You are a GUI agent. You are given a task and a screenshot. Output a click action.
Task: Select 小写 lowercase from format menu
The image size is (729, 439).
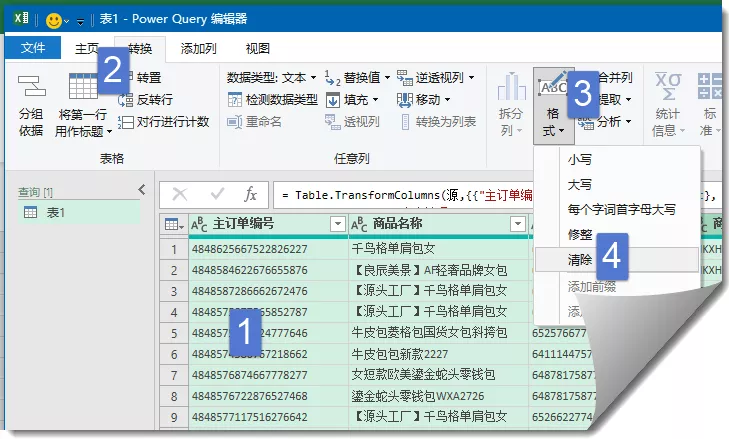pos(616,160)
